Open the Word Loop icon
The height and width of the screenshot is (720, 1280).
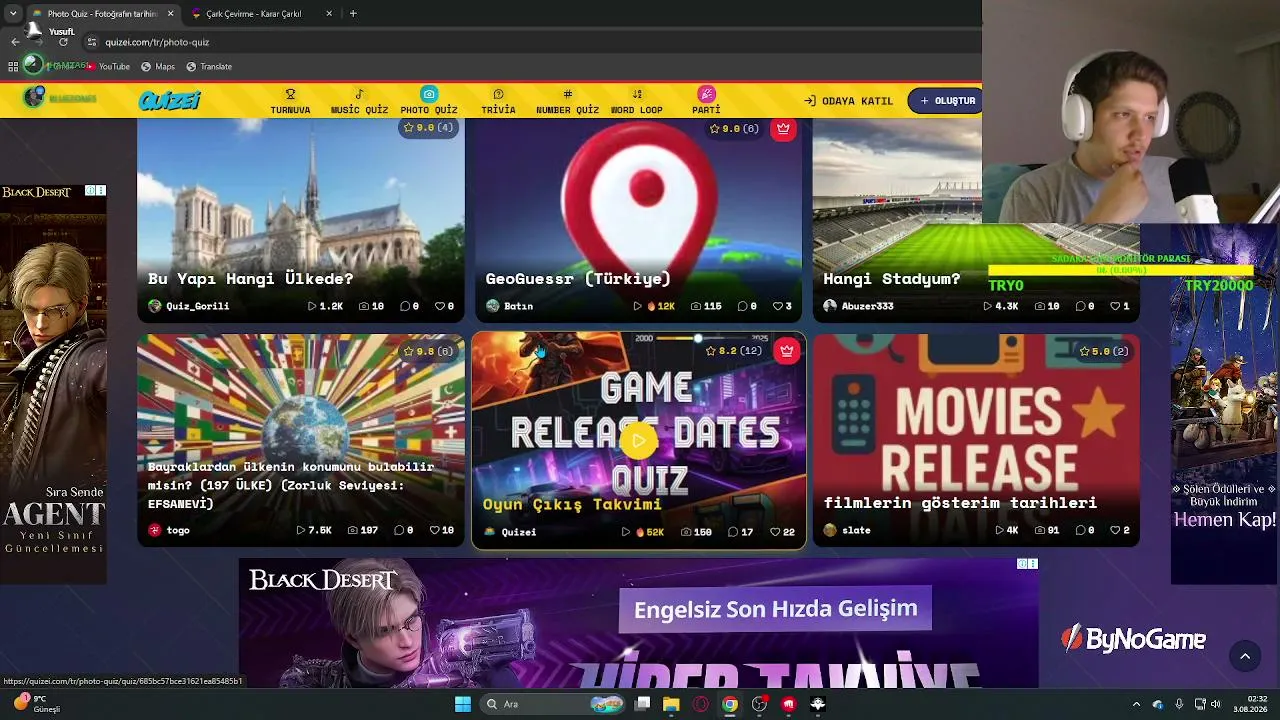click(637, 95)
